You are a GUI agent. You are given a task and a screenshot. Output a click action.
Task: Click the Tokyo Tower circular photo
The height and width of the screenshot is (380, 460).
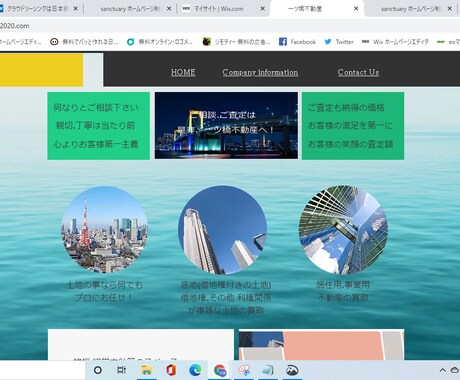(x=104, y=230)
